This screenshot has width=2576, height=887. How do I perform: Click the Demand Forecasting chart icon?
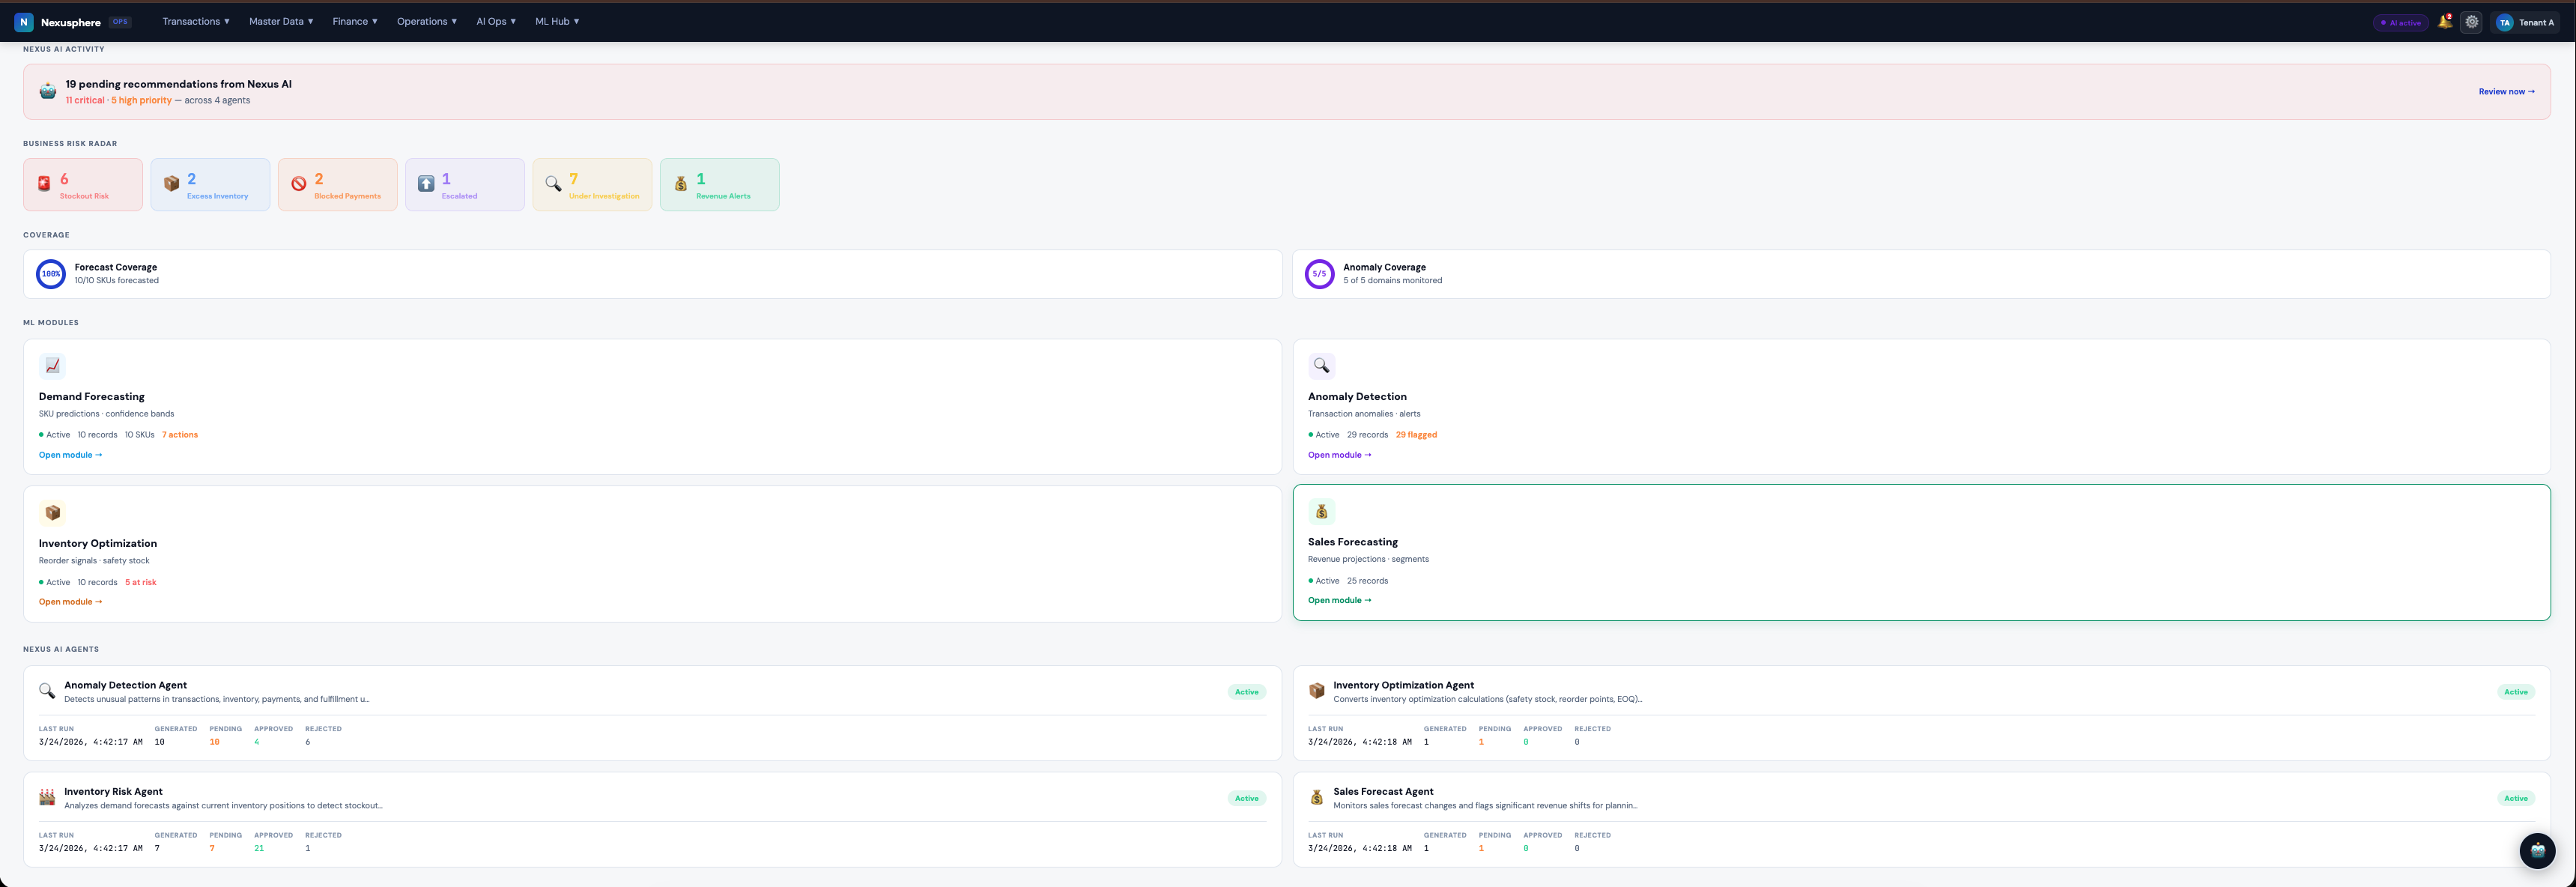[x=52, y=366]
